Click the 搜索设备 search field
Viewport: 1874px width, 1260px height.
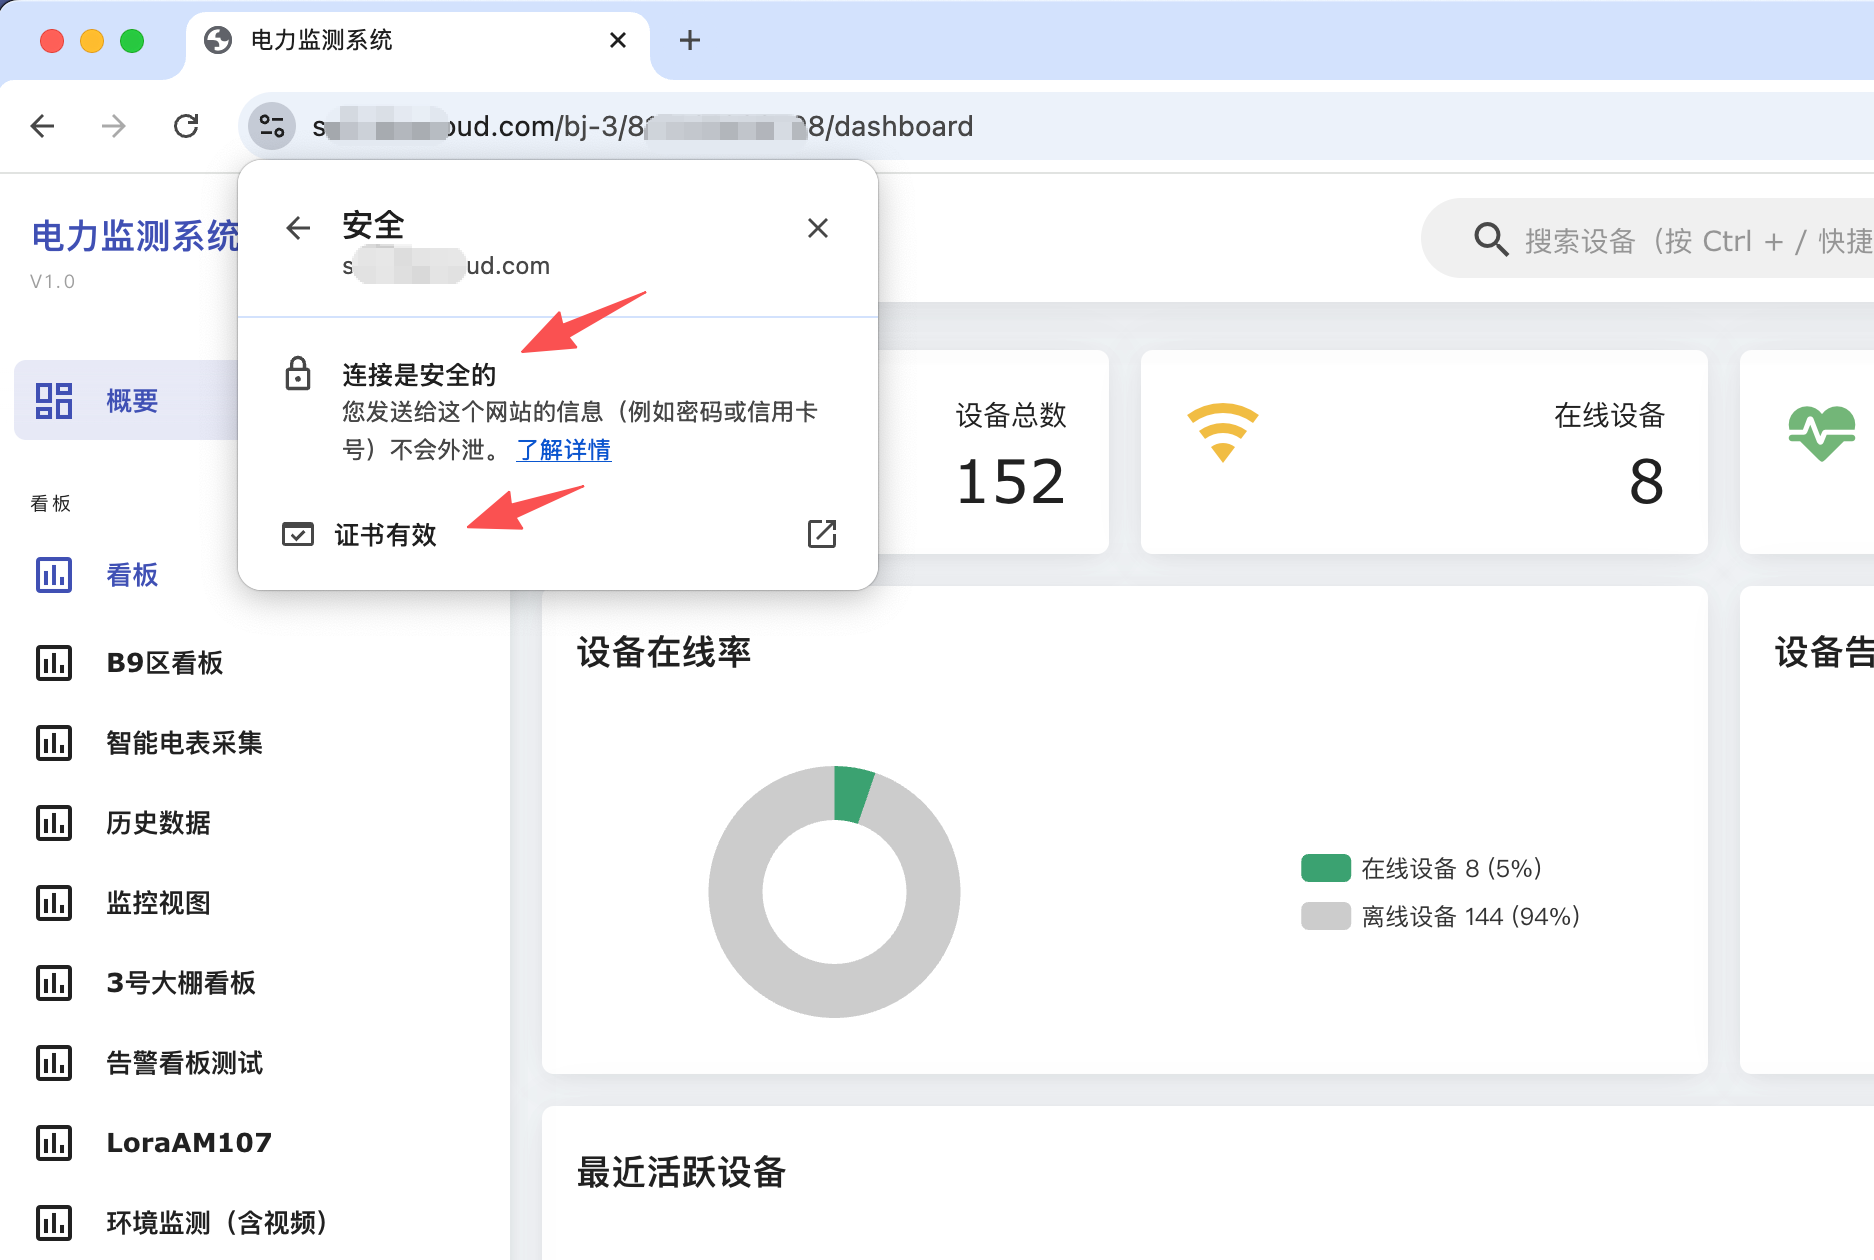coord(1690,241)
